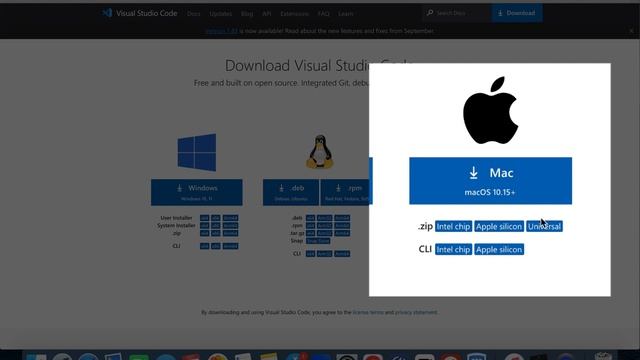The height and width of the screenshot is (360, 640).
Task: Click the Search Docs field
Action: [x=457, y=13]
